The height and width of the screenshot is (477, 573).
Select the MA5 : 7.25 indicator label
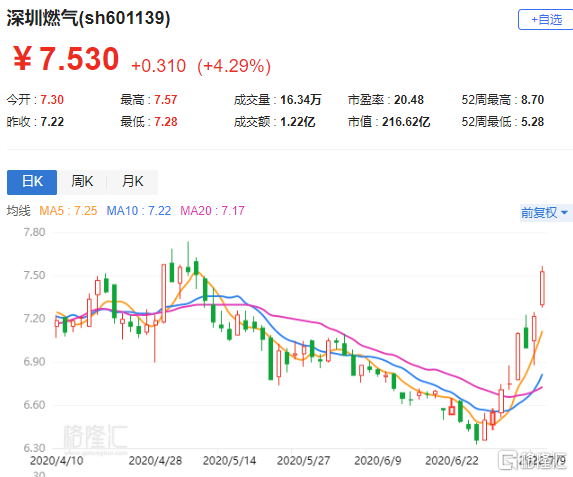[x=68, y=211]
